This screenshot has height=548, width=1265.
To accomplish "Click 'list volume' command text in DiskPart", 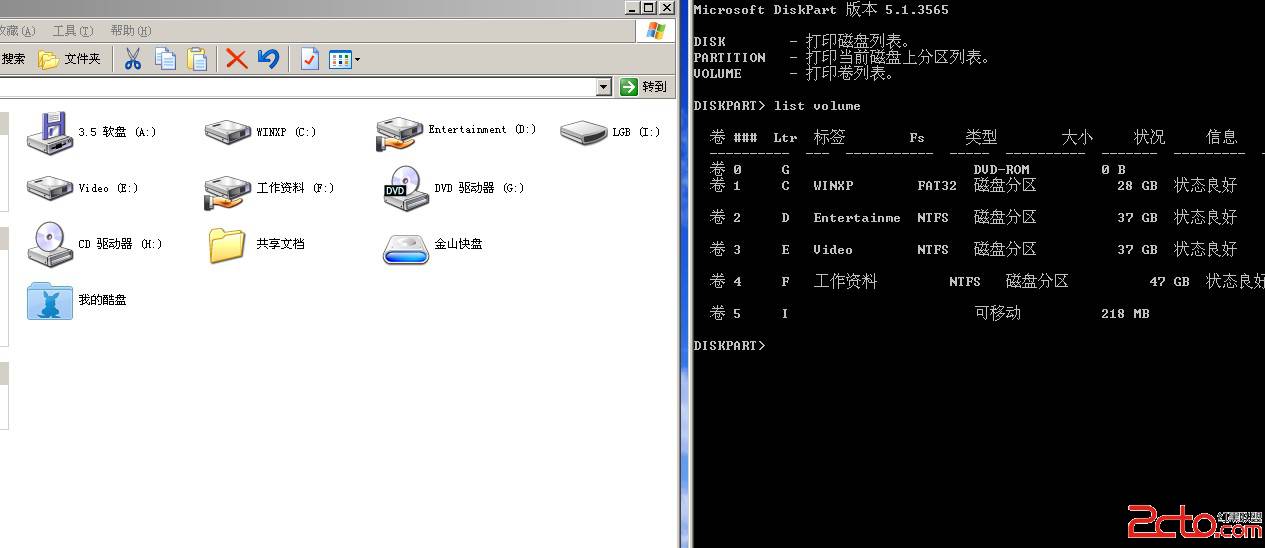I will pos(817,105).
